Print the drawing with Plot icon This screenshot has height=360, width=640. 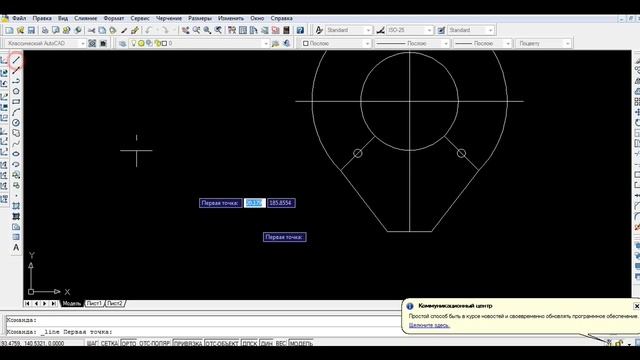click(45, 30)
